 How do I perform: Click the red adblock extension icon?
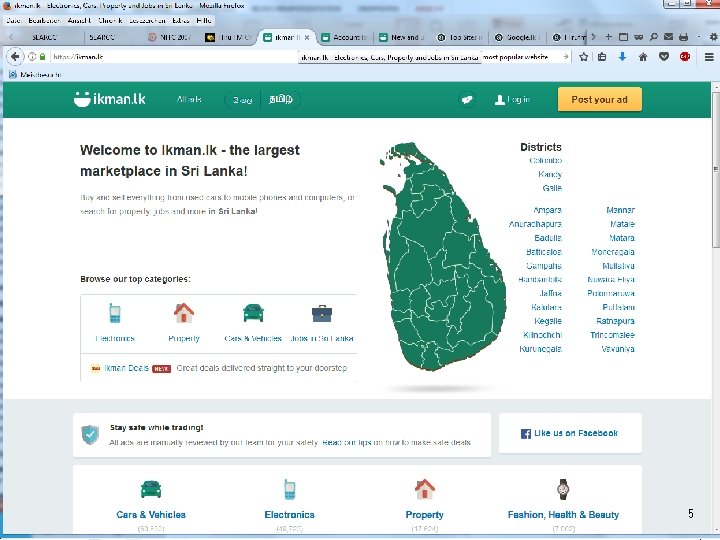pos(685,56)
